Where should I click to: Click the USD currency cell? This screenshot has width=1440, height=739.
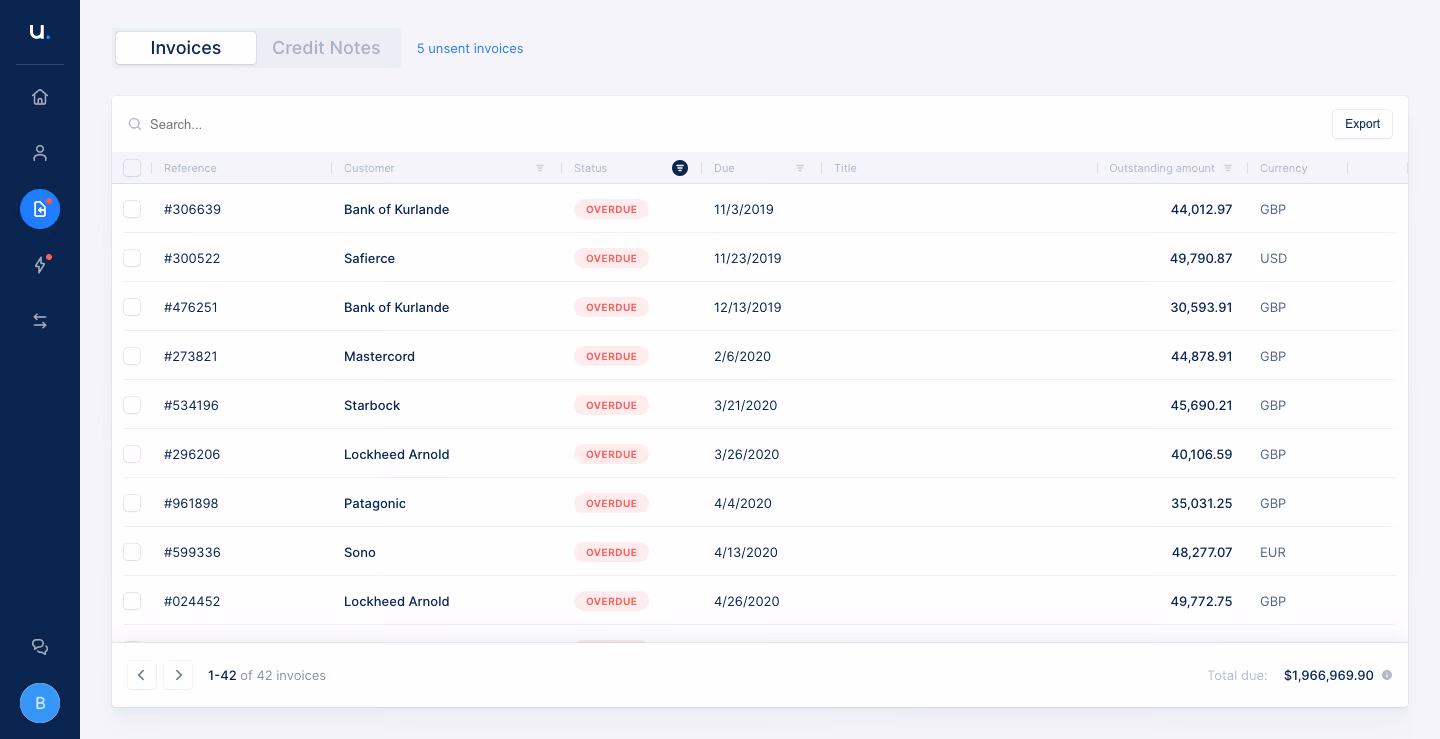pos(1274,258)
